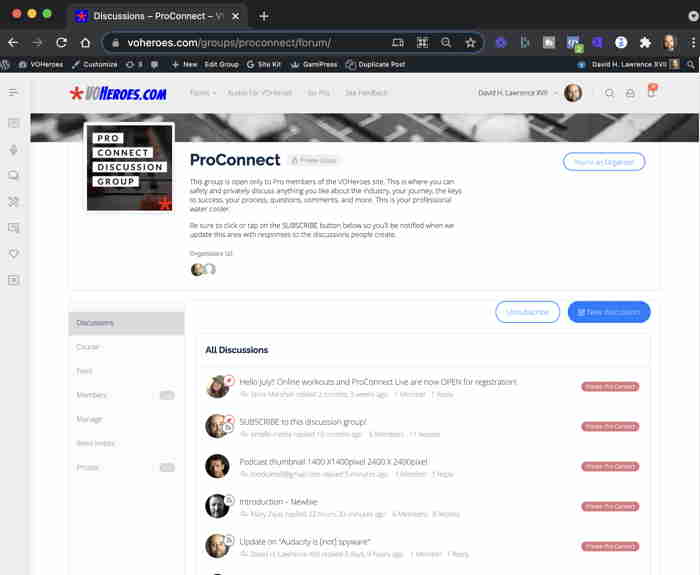The width and height of the screenshot is (700, 575).
Task: Click the Go Pro link in the site header
Action: (318, 93)
